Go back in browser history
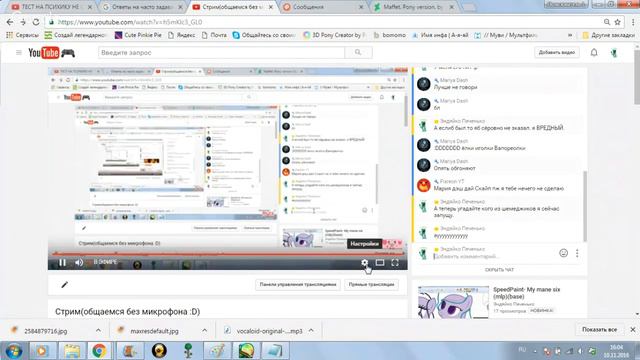Image resolution: width=640 pixels, height=360 pixels. (x=10, y=22)
